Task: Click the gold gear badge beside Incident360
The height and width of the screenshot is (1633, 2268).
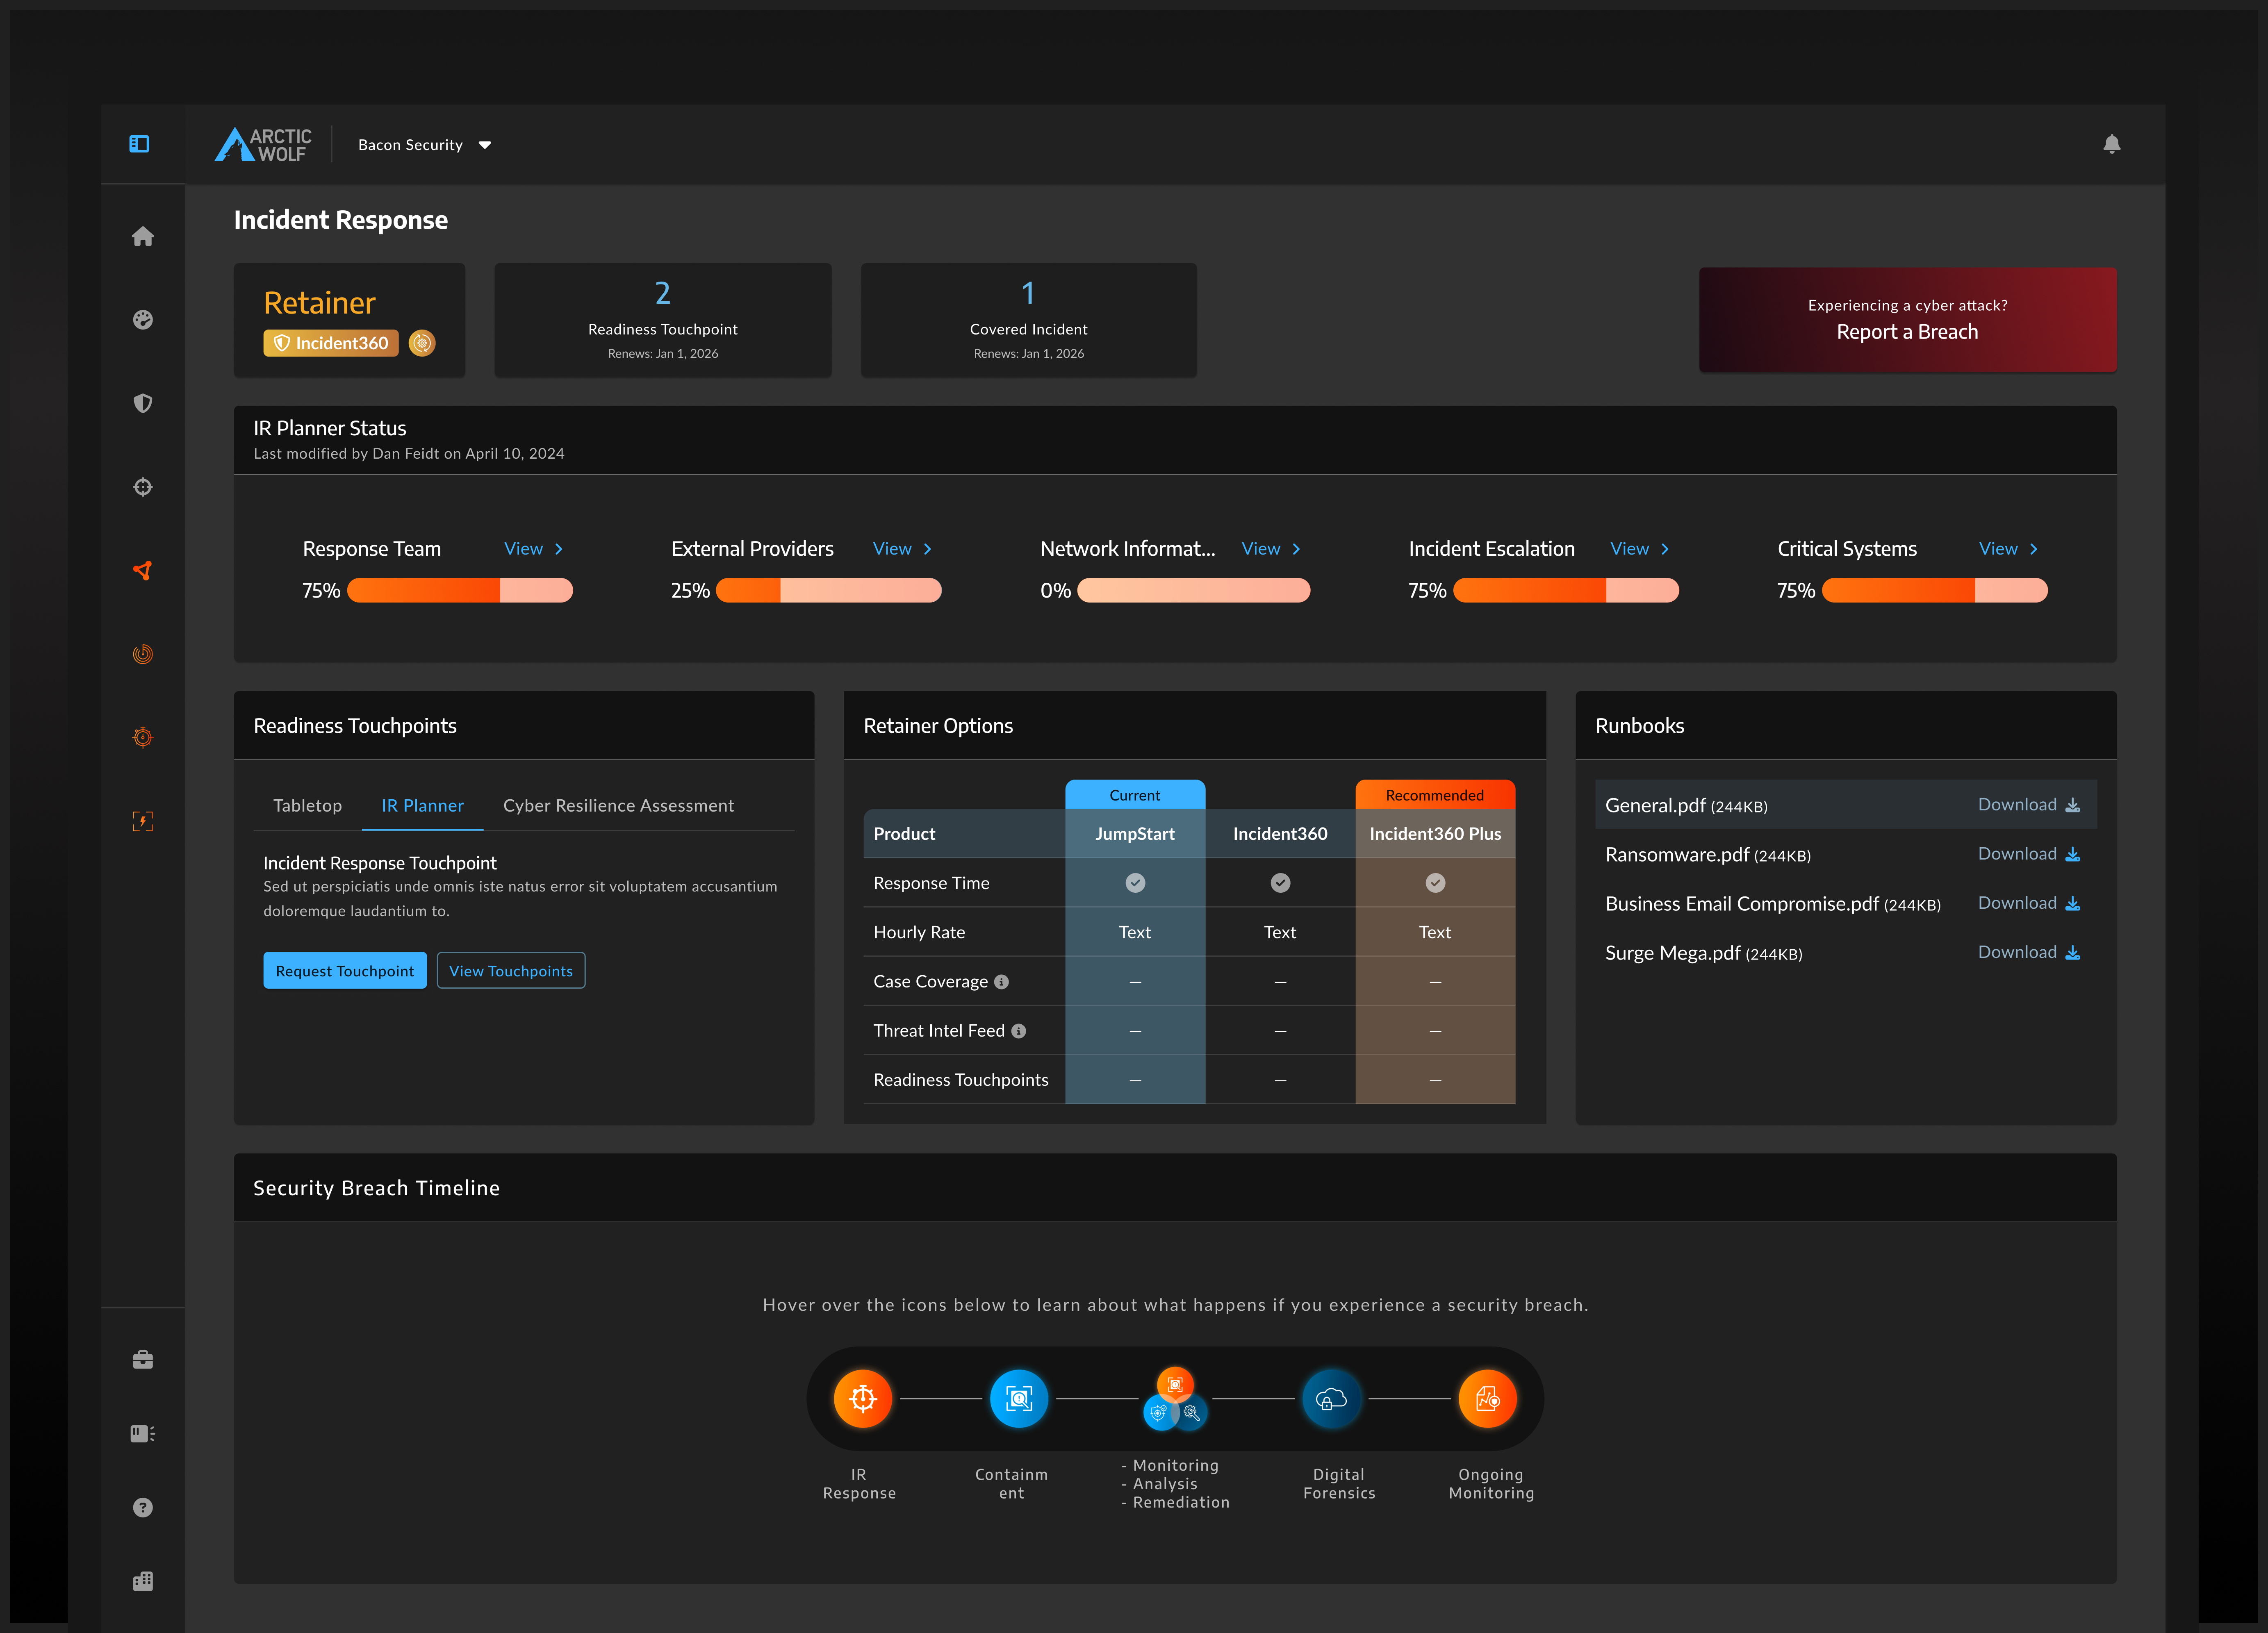Action: [x=422, y=343]
